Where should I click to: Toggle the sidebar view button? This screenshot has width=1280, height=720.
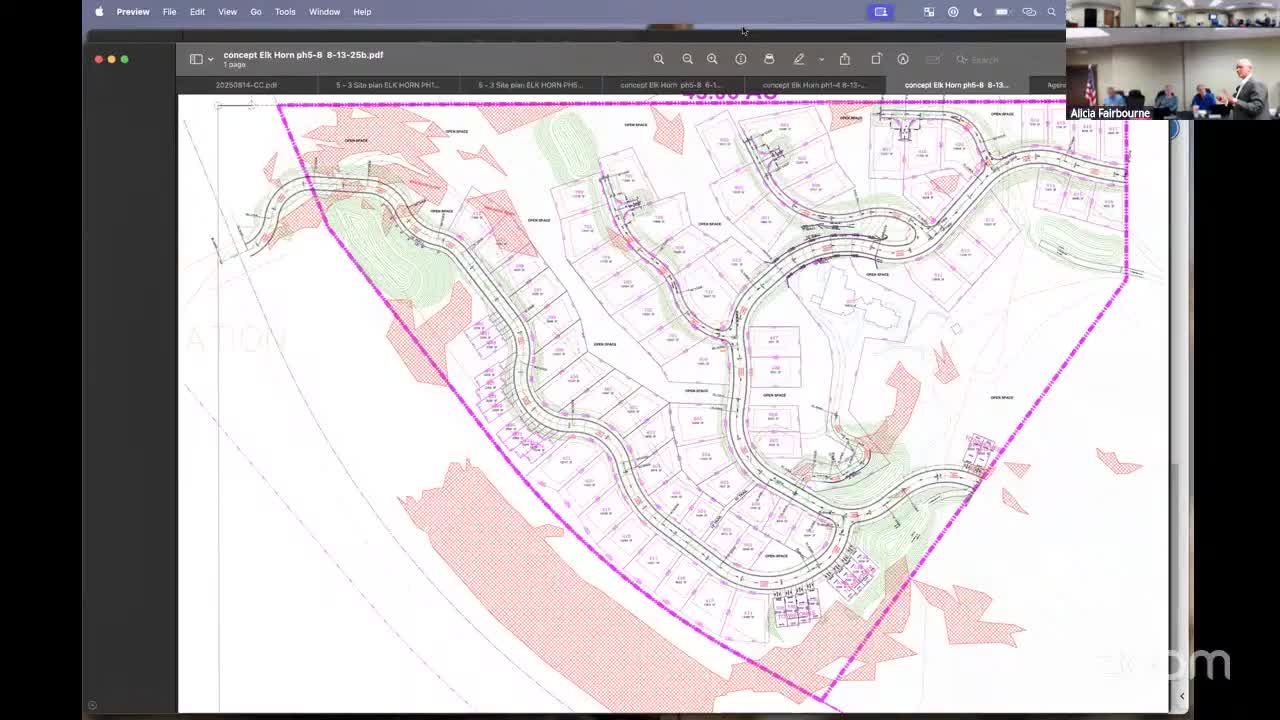[196, 59]
